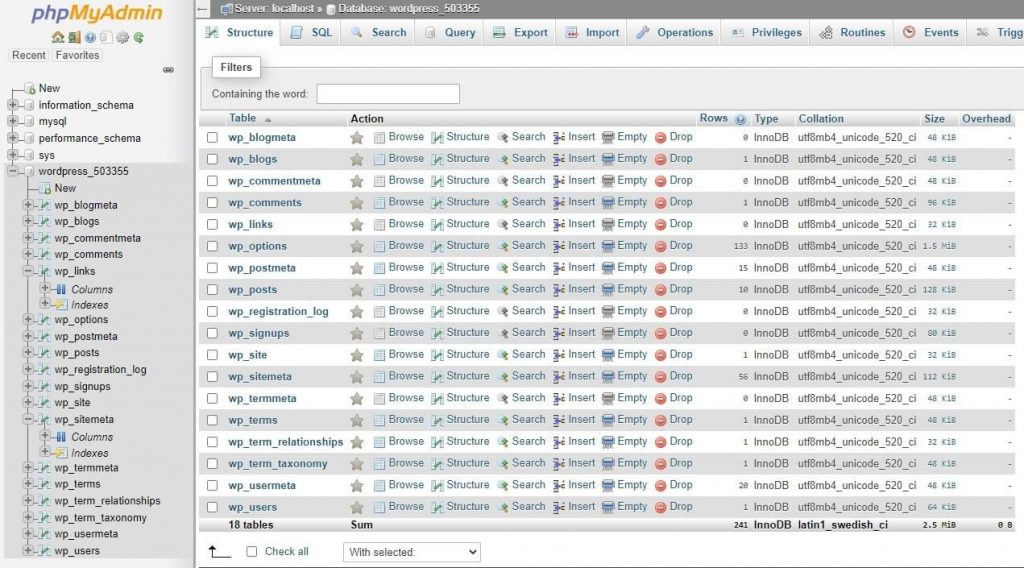Click the log out icon beside home

[x=74, y=37]
